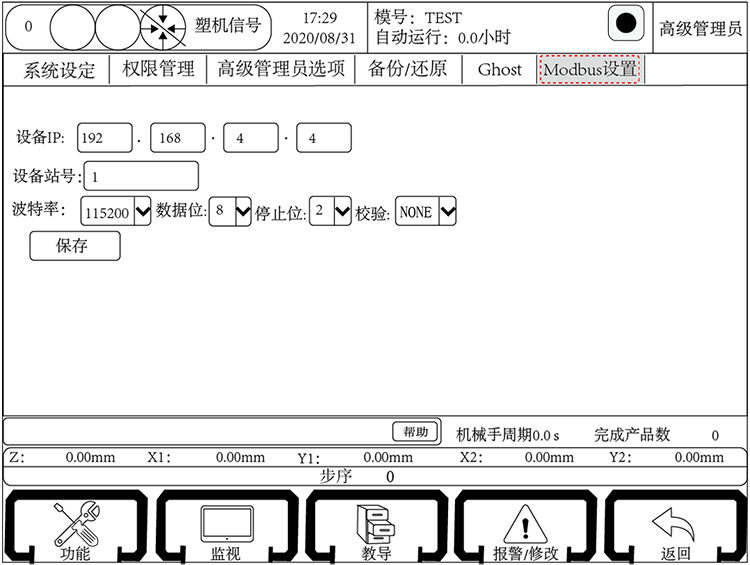750x565 pixels.
Task: Click the first empty circle status indicator
Action: click(x=71, y=26)
